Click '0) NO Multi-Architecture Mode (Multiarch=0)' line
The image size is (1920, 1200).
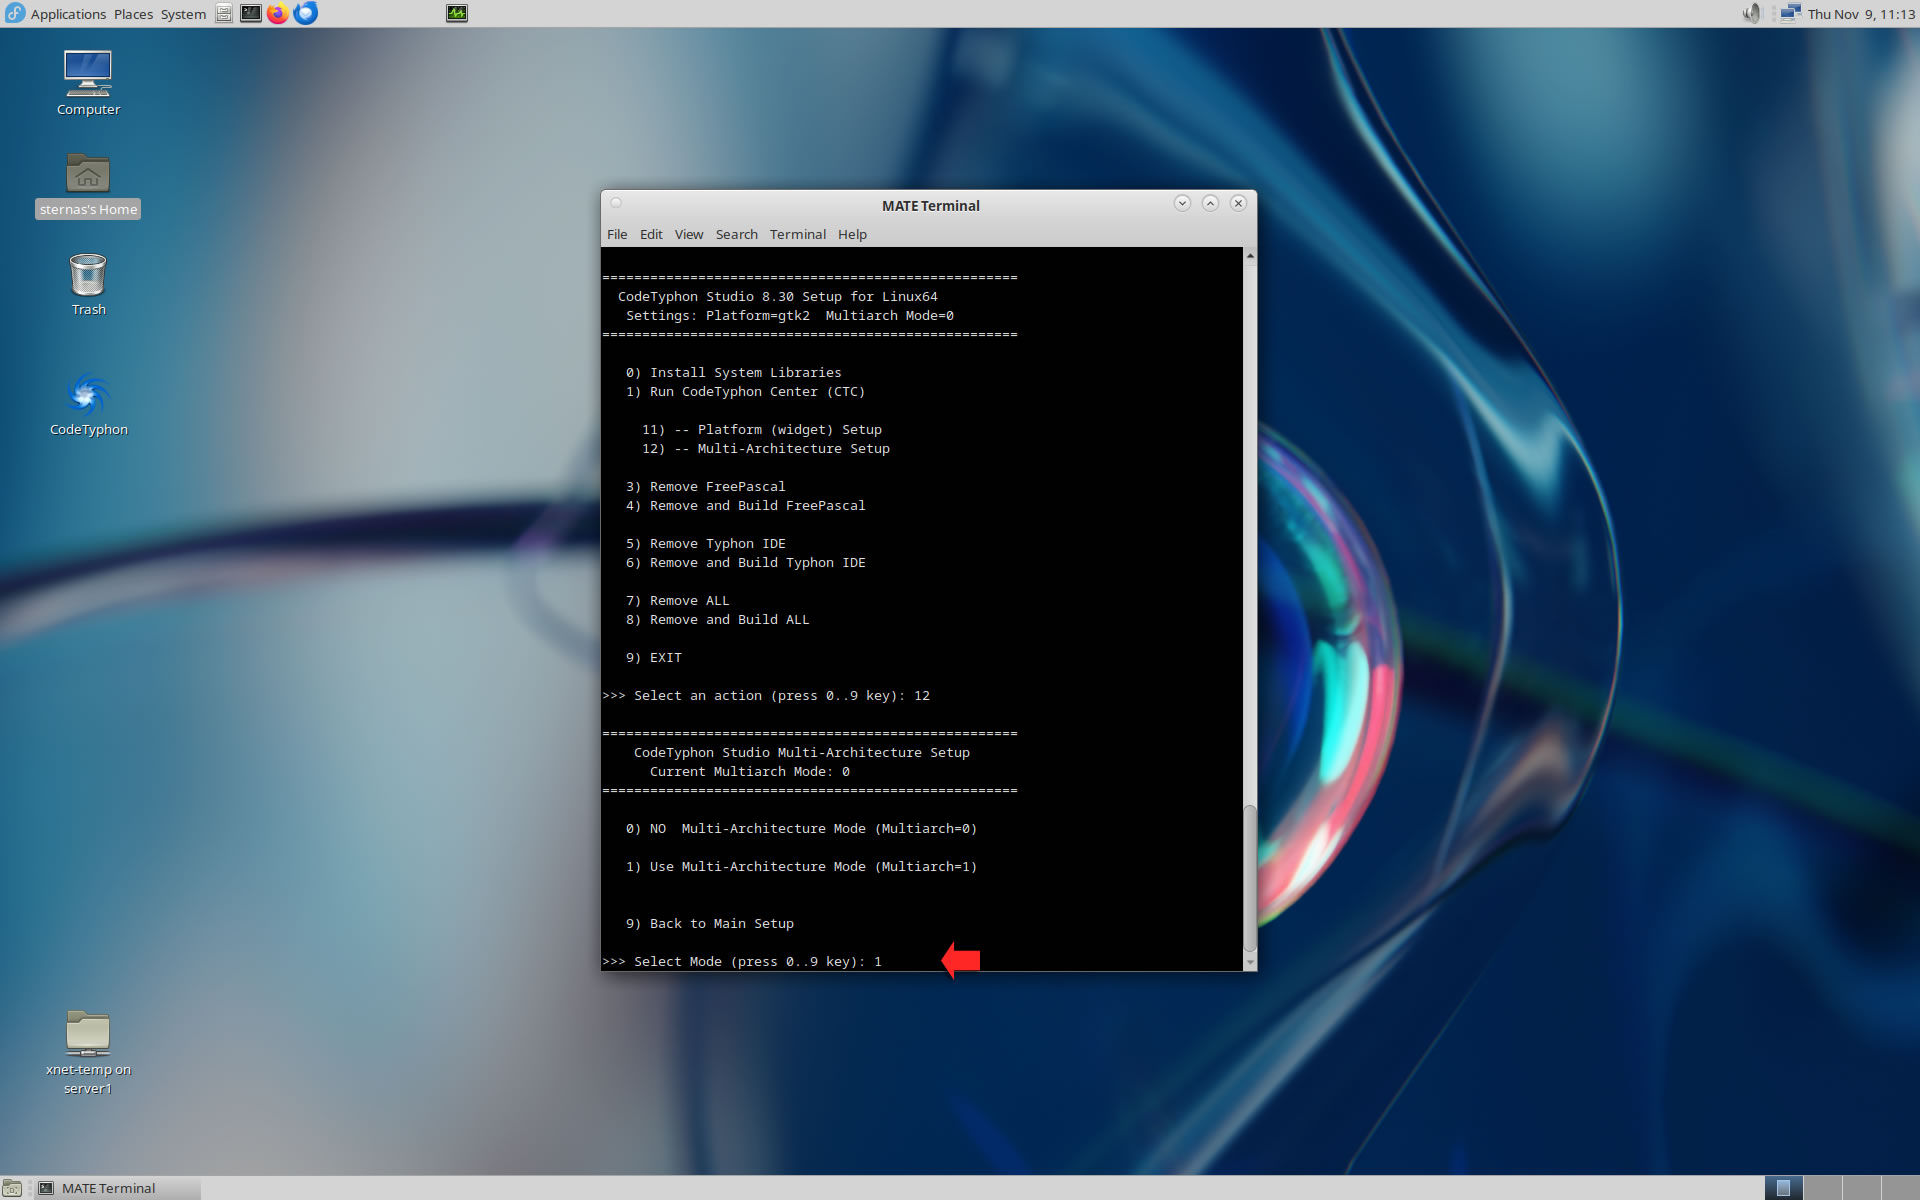[801, 828]
